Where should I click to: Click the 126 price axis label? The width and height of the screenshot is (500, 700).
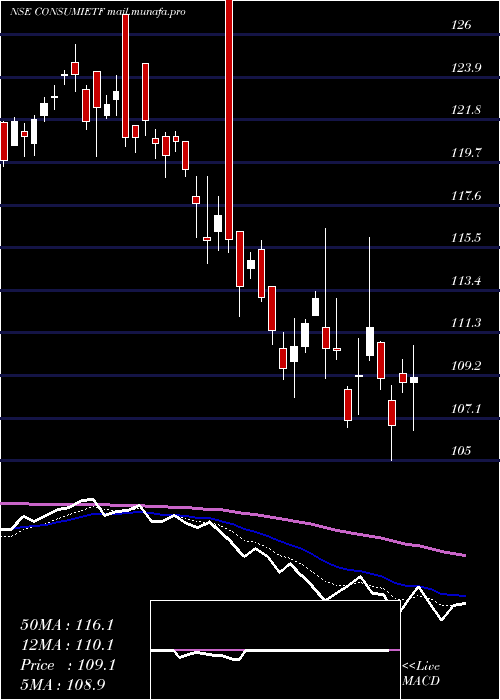coord(461,25)
